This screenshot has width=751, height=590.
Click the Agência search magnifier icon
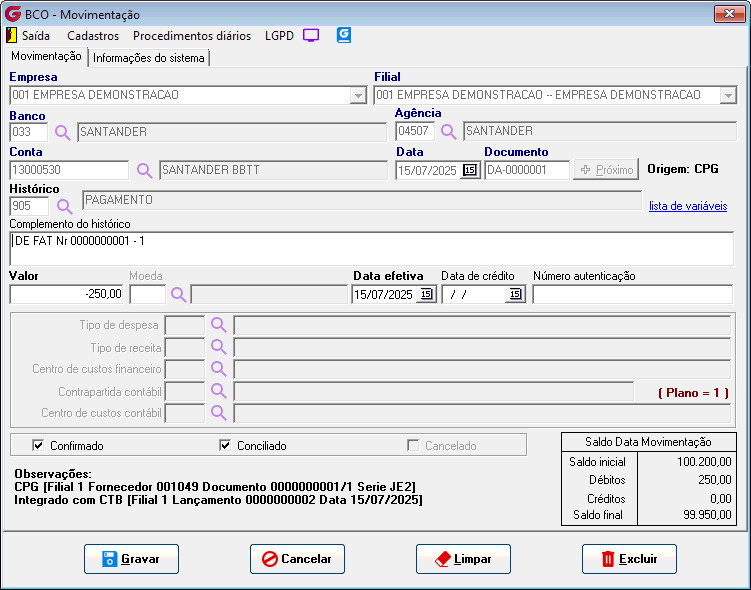448,131
